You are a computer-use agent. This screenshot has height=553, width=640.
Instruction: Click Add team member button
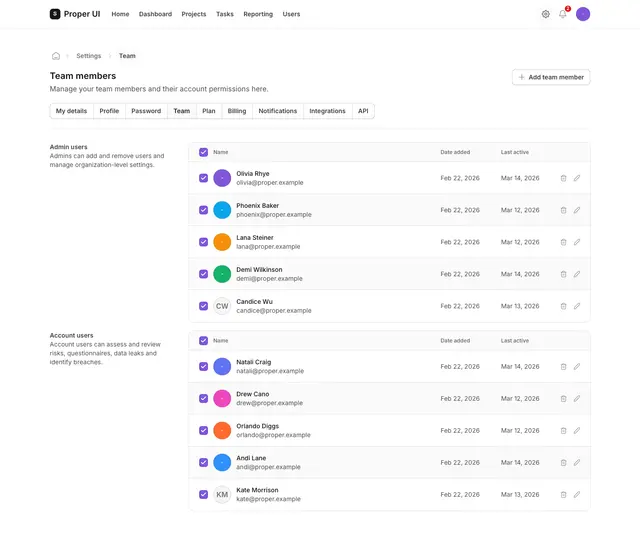[x=551, y=77]
